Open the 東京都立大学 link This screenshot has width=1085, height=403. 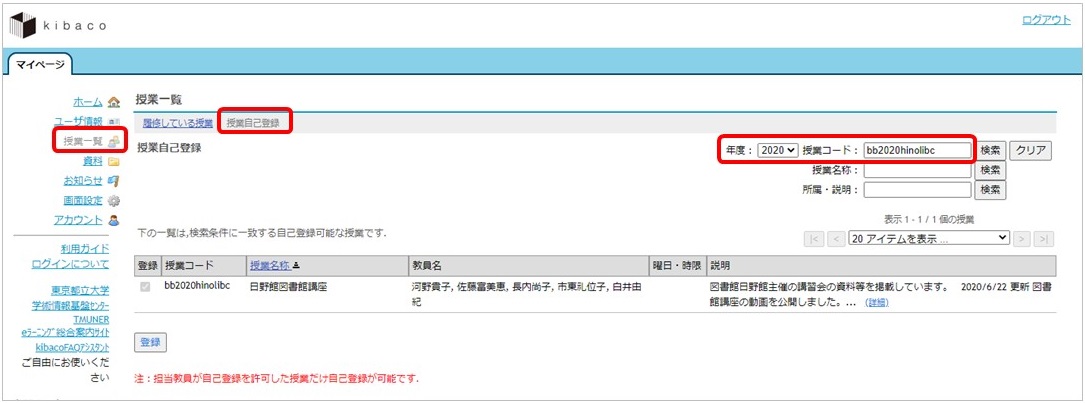point(80,291)
